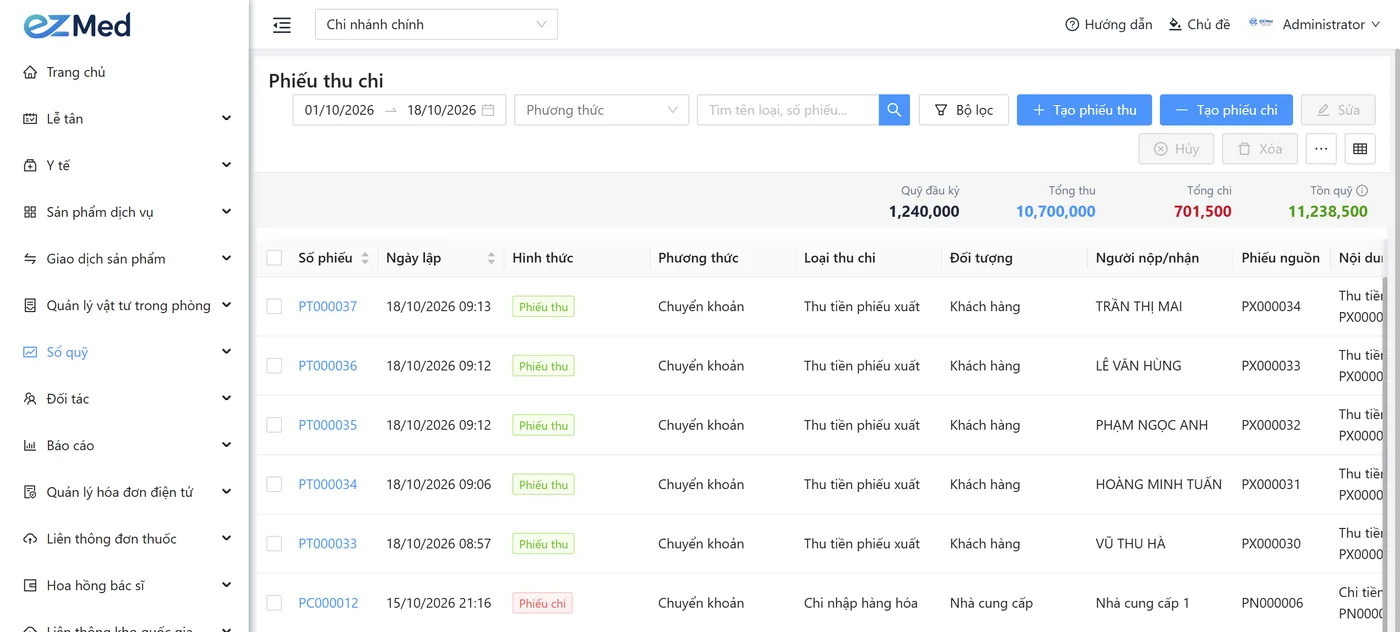The height and width of the screenshot is (632, 1400).
Task: Click the Trang chủ home icon
Action: click(x=30, y=72)
